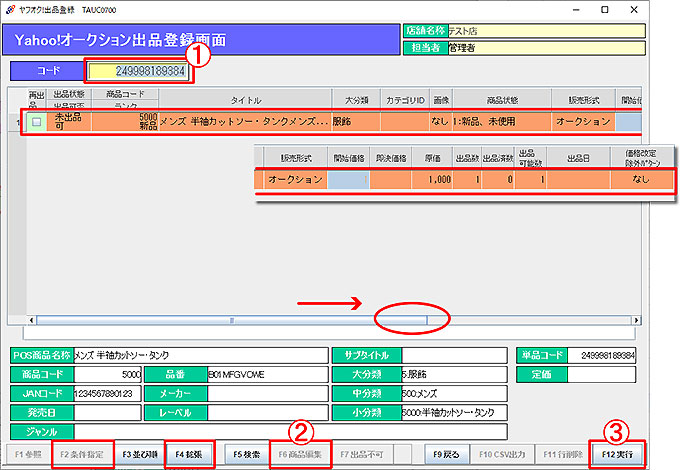Click the コード input field

[x=138, y=72]
